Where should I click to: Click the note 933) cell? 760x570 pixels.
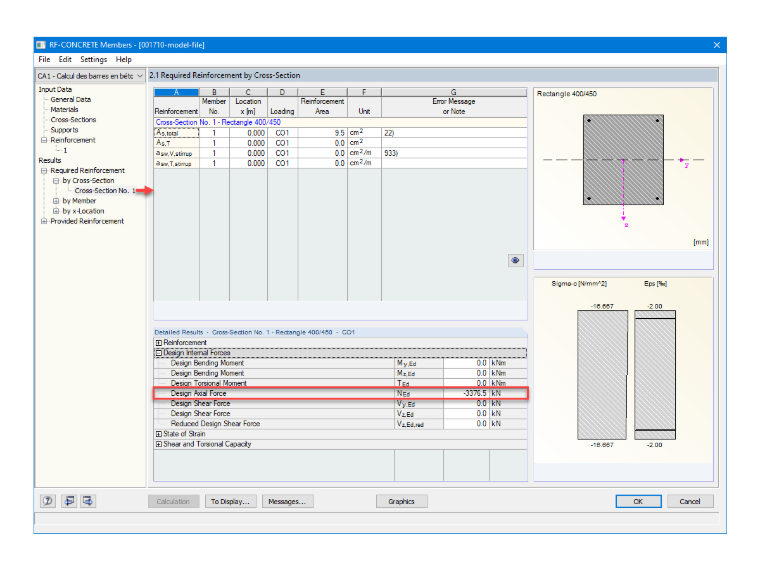tap(454, 153)
